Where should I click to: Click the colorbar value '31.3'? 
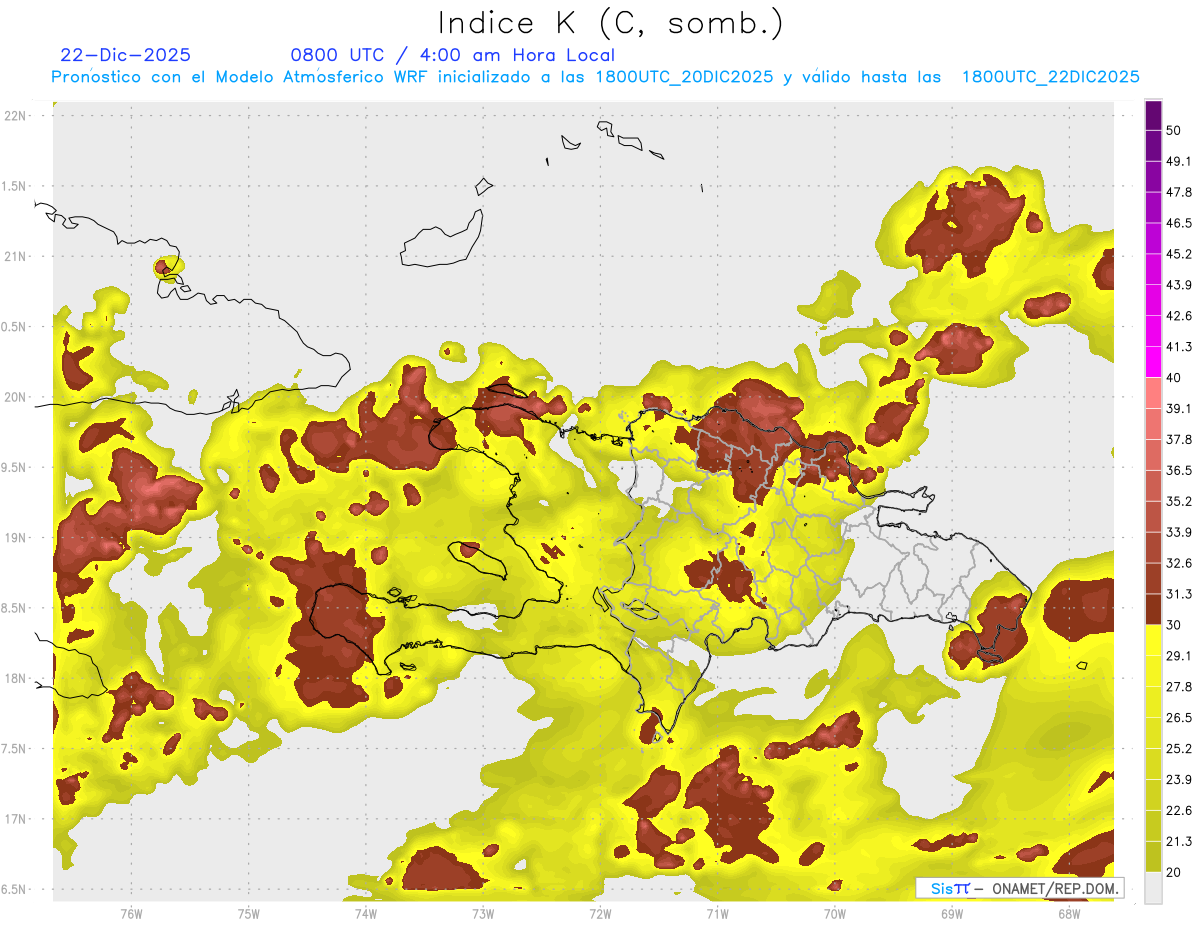[x=1179, y=594]
